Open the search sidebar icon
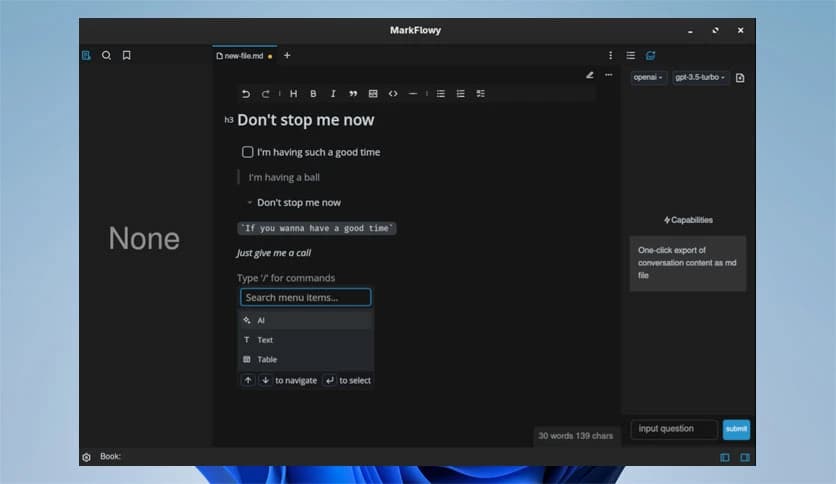The image size is (836, 484). (107, 55)
